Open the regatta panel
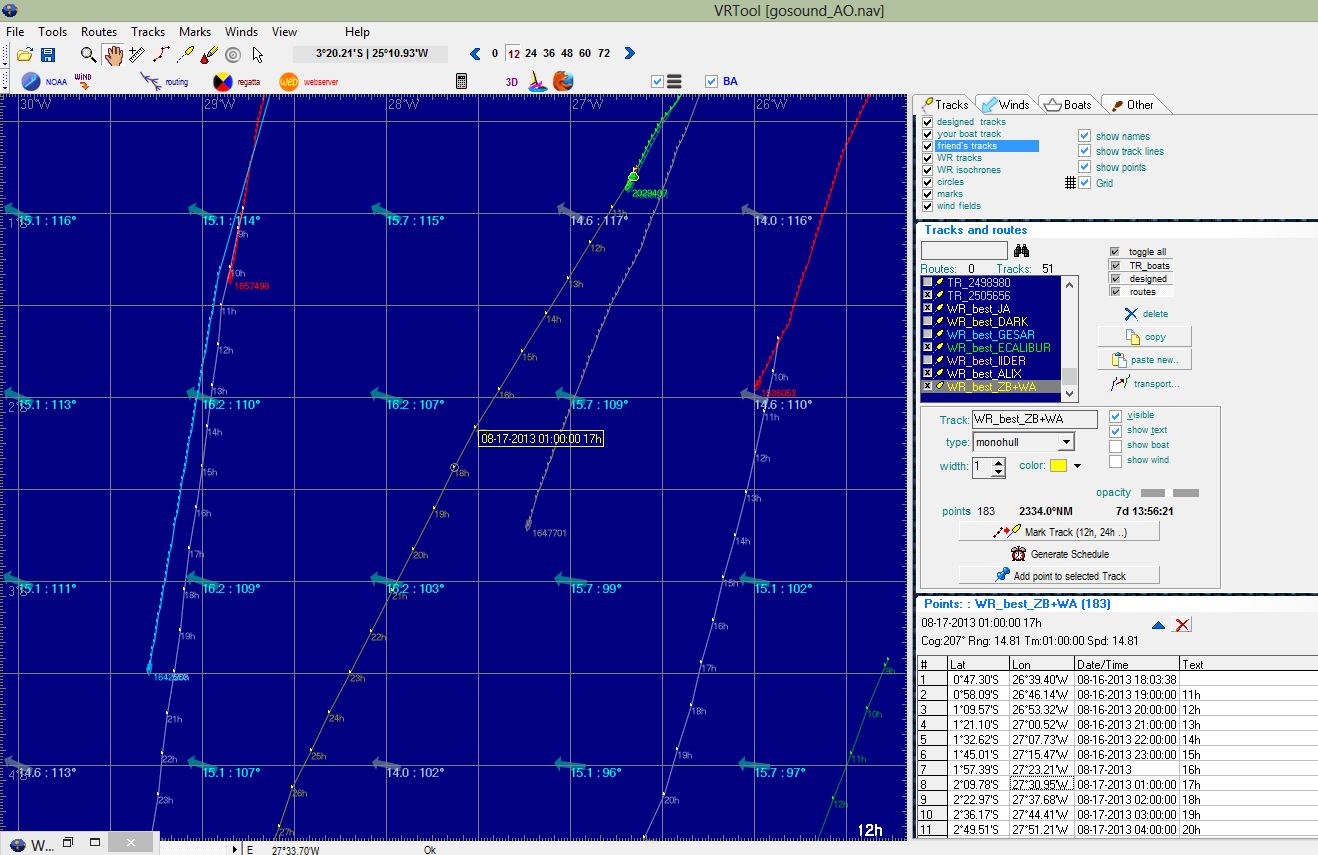 click(x=237, y=81)
